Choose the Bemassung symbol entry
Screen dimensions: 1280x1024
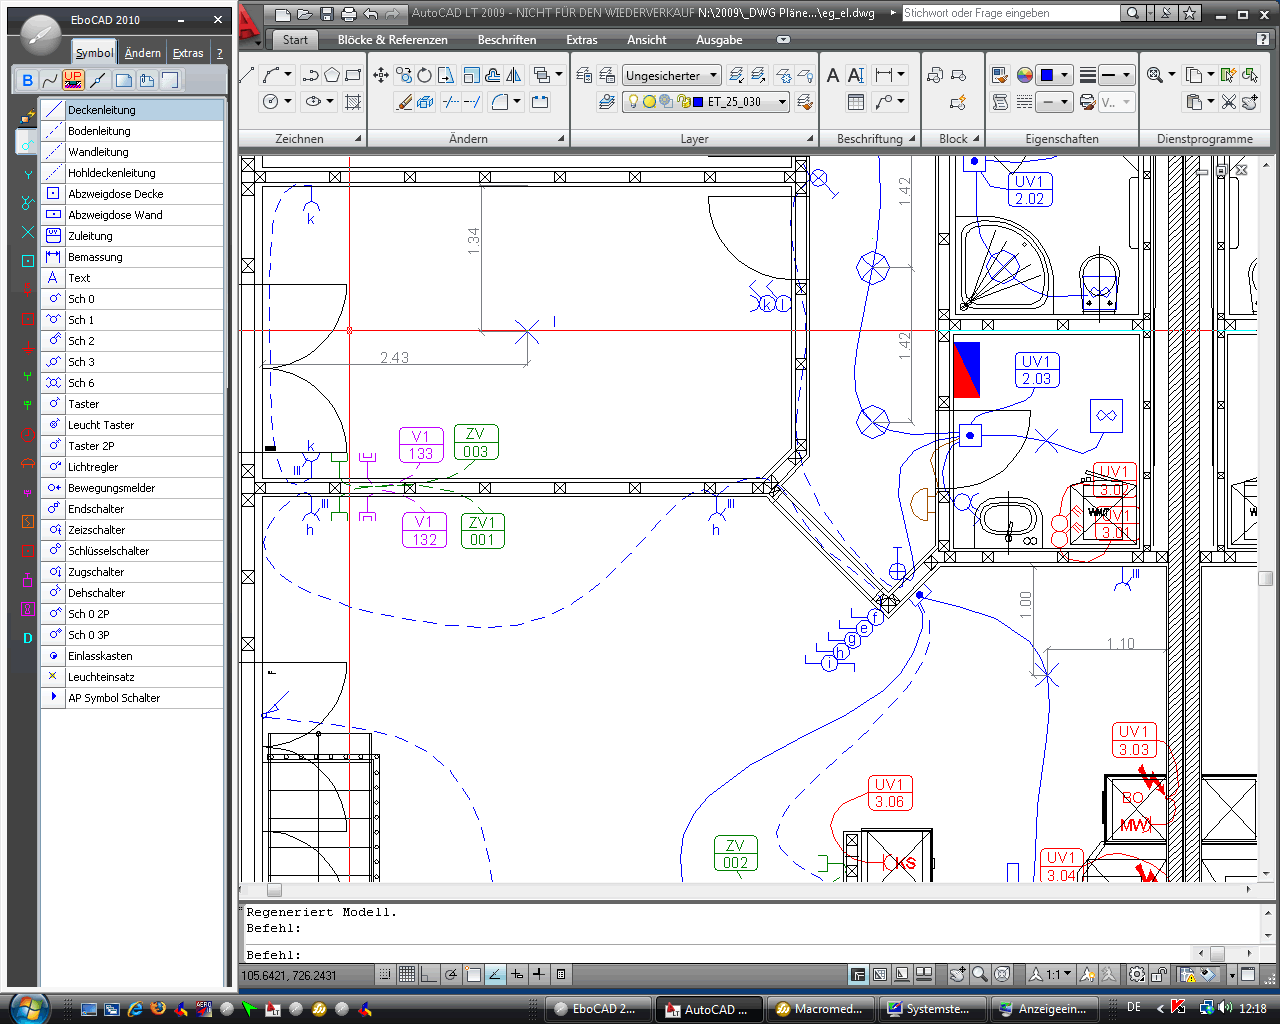click(95, 257)
